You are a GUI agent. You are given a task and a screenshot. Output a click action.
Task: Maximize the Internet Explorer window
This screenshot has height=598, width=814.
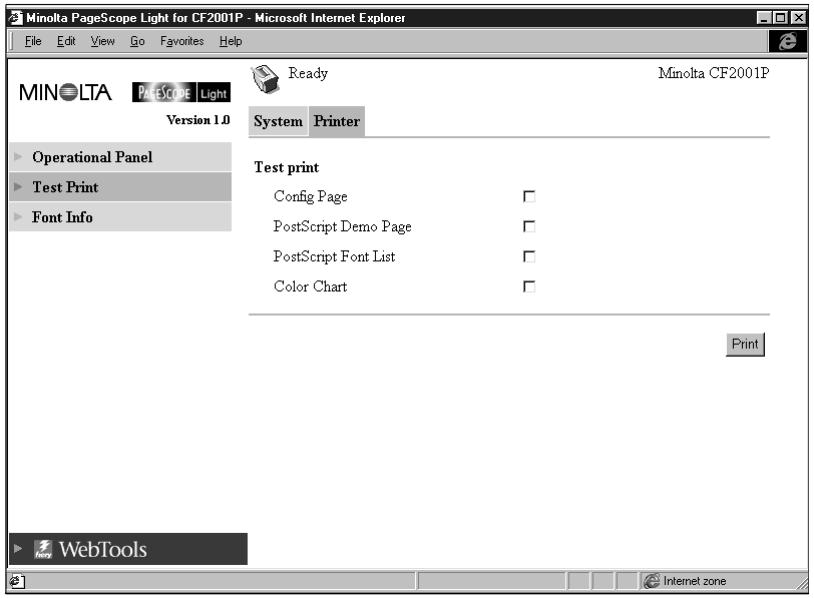(x=780, y=18)
